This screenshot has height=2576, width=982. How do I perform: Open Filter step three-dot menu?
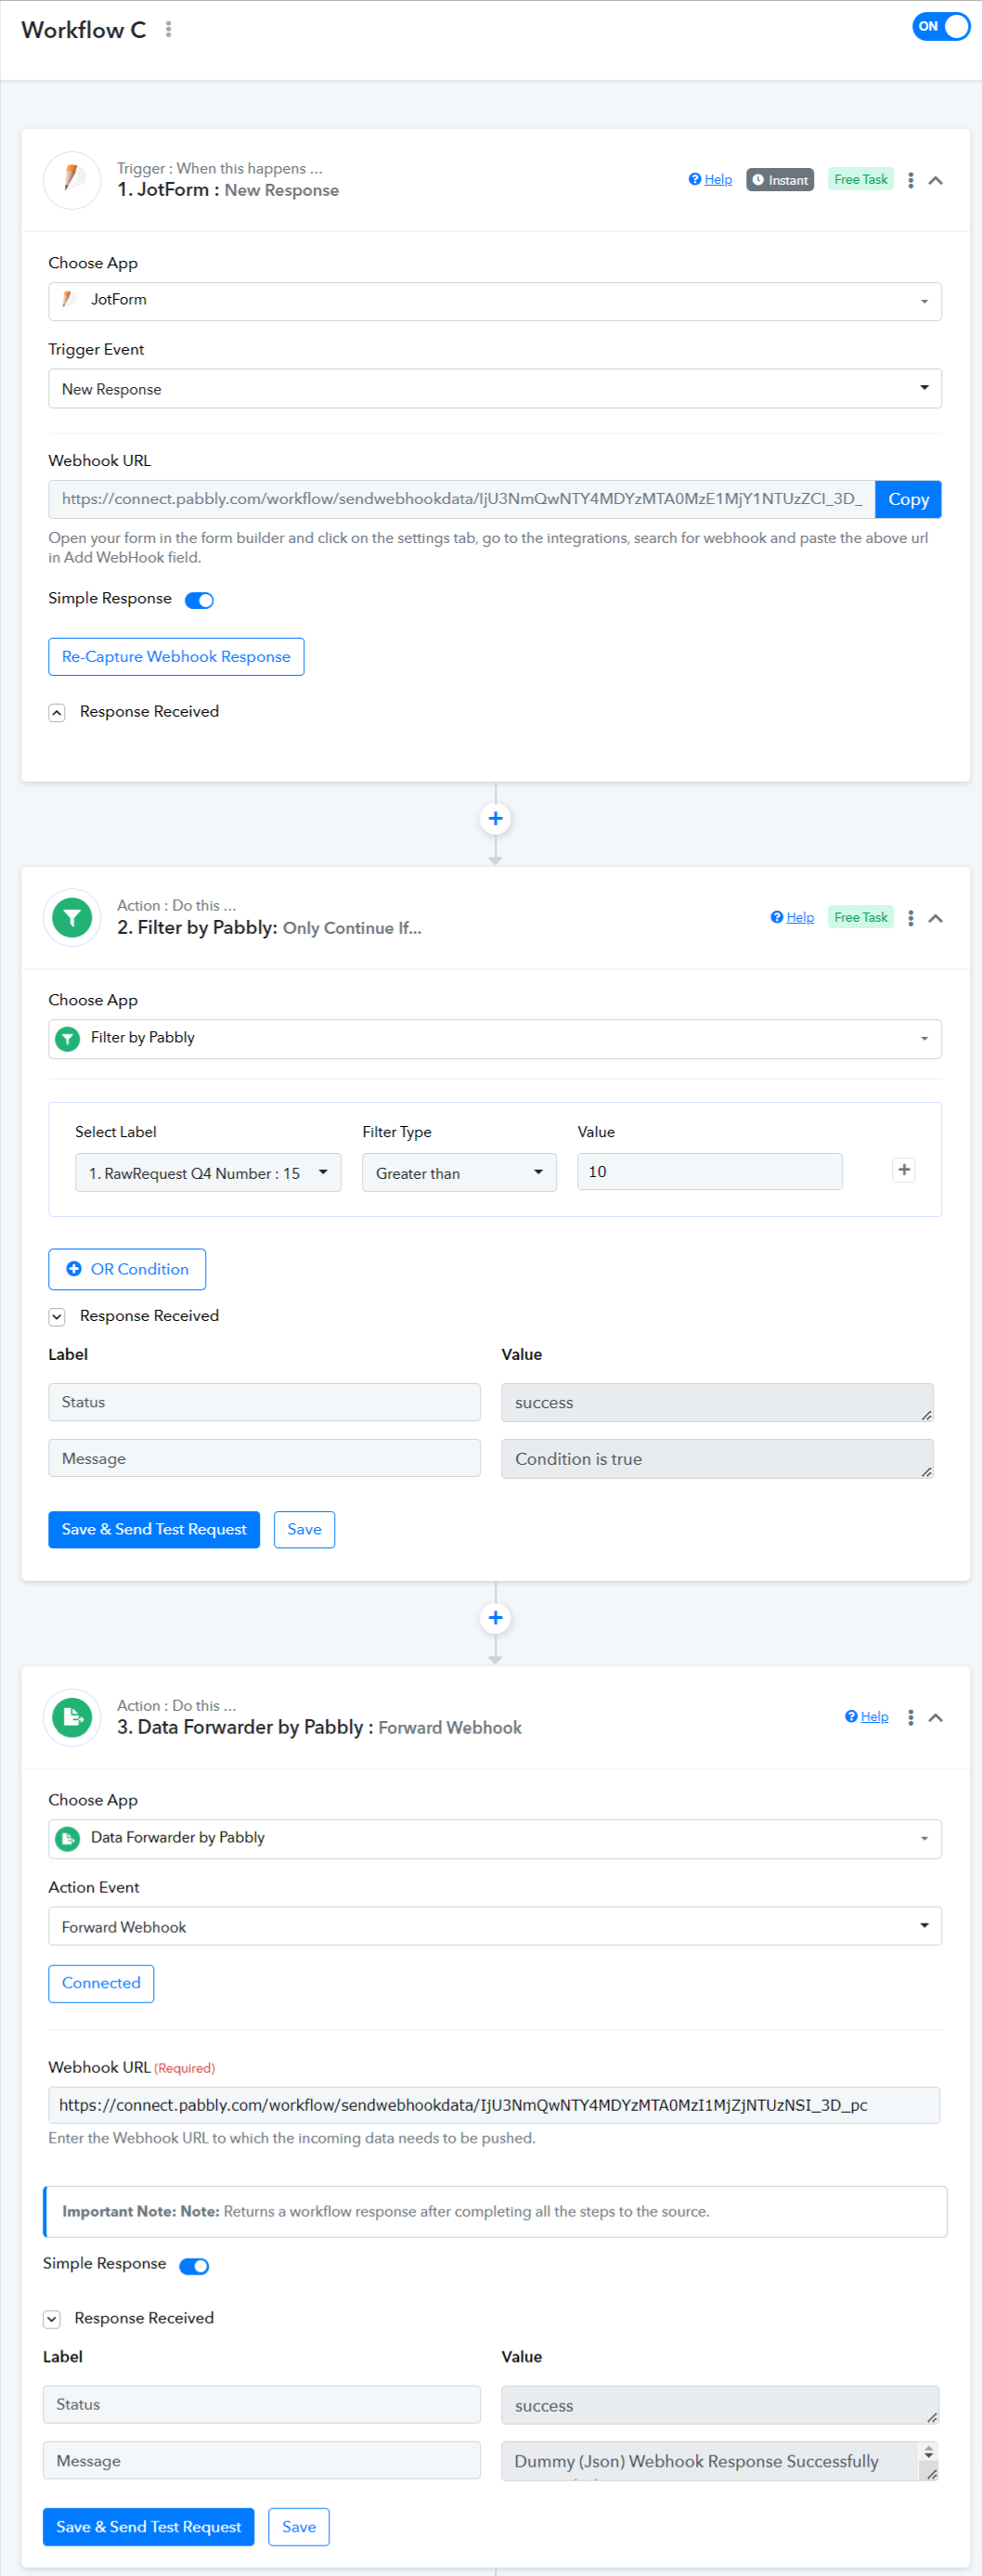point(910,918)
